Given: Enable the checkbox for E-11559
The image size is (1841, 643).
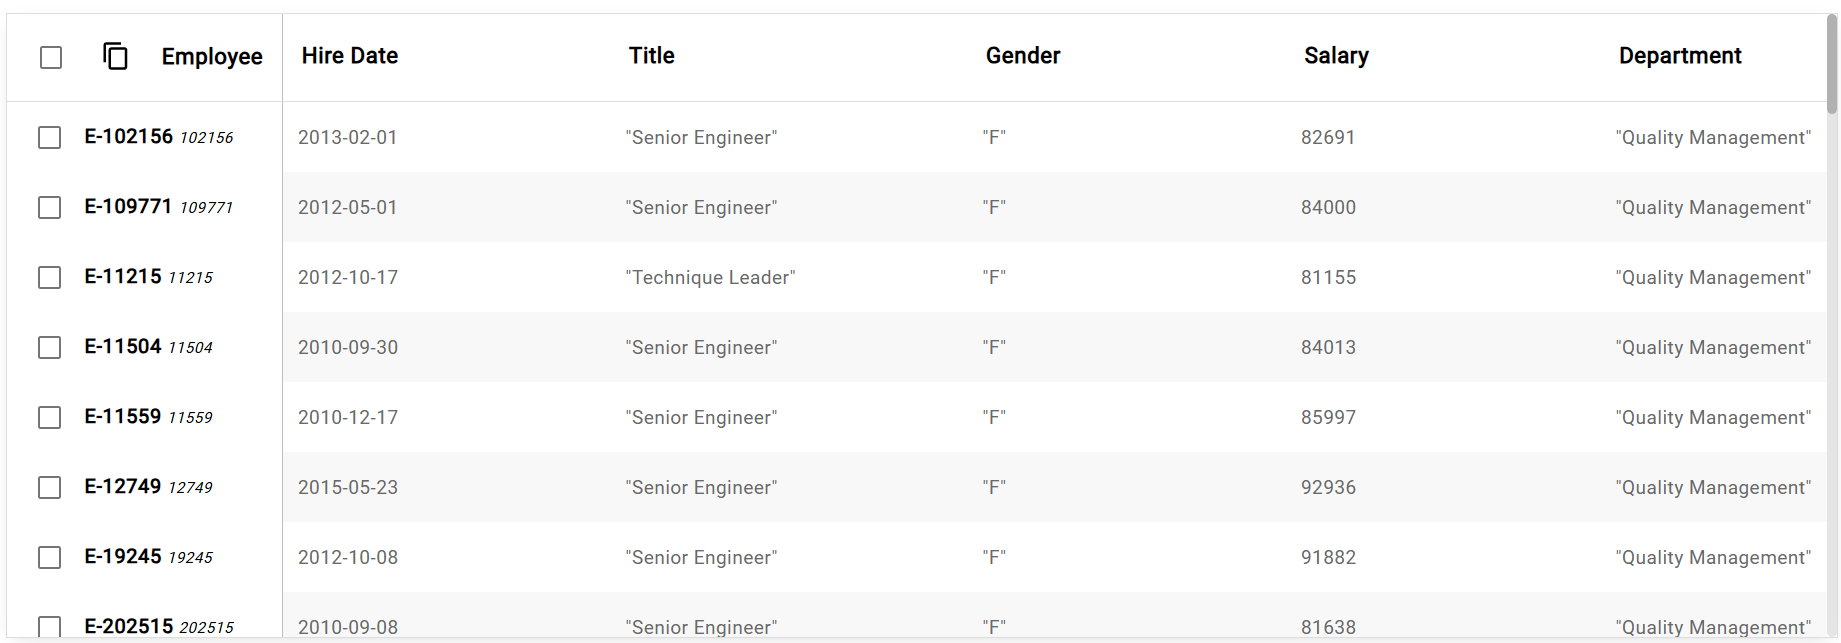Looking at the screenshot, I should (x=49, y=417).
